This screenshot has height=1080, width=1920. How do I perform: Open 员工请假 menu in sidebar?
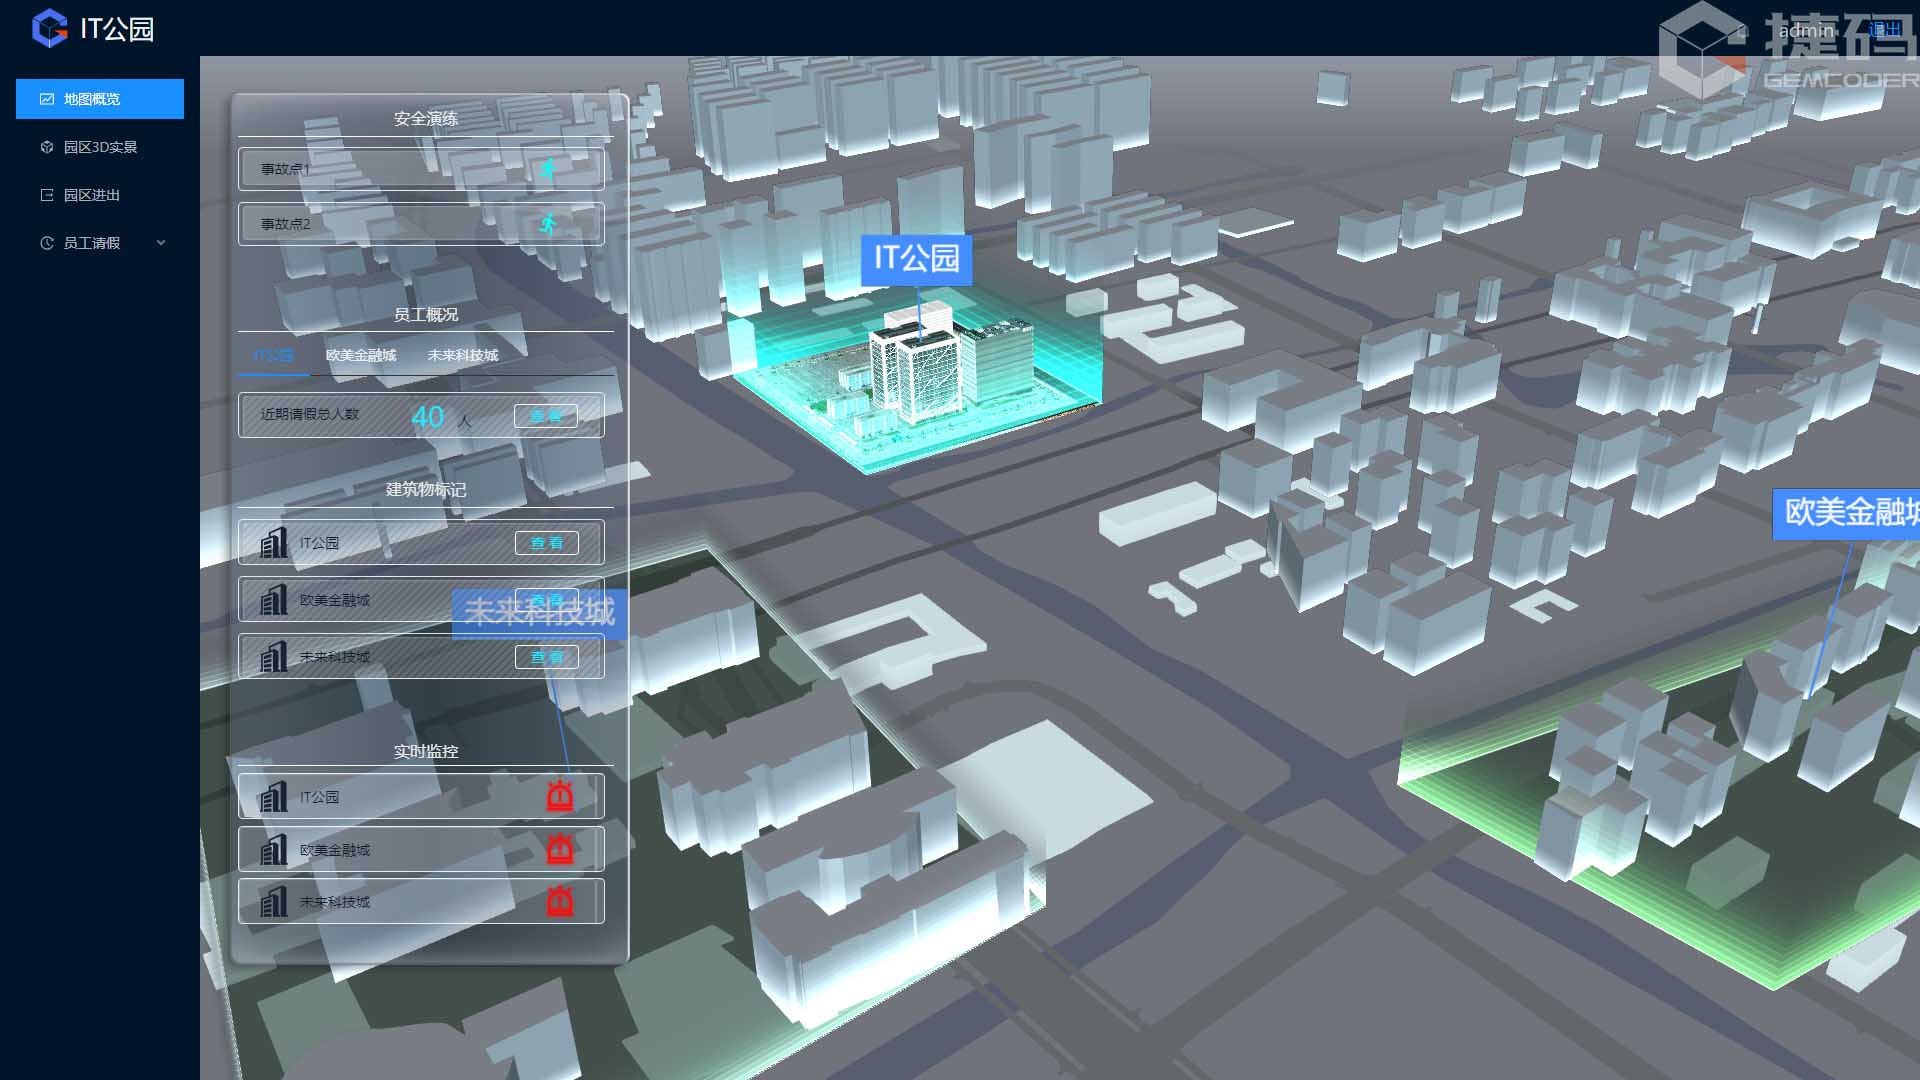tap(92, 243)
